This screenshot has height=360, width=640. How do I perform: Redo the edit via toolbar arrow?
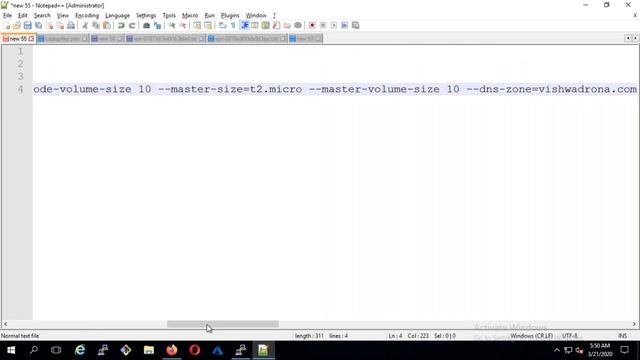click(x=132, y=25)
